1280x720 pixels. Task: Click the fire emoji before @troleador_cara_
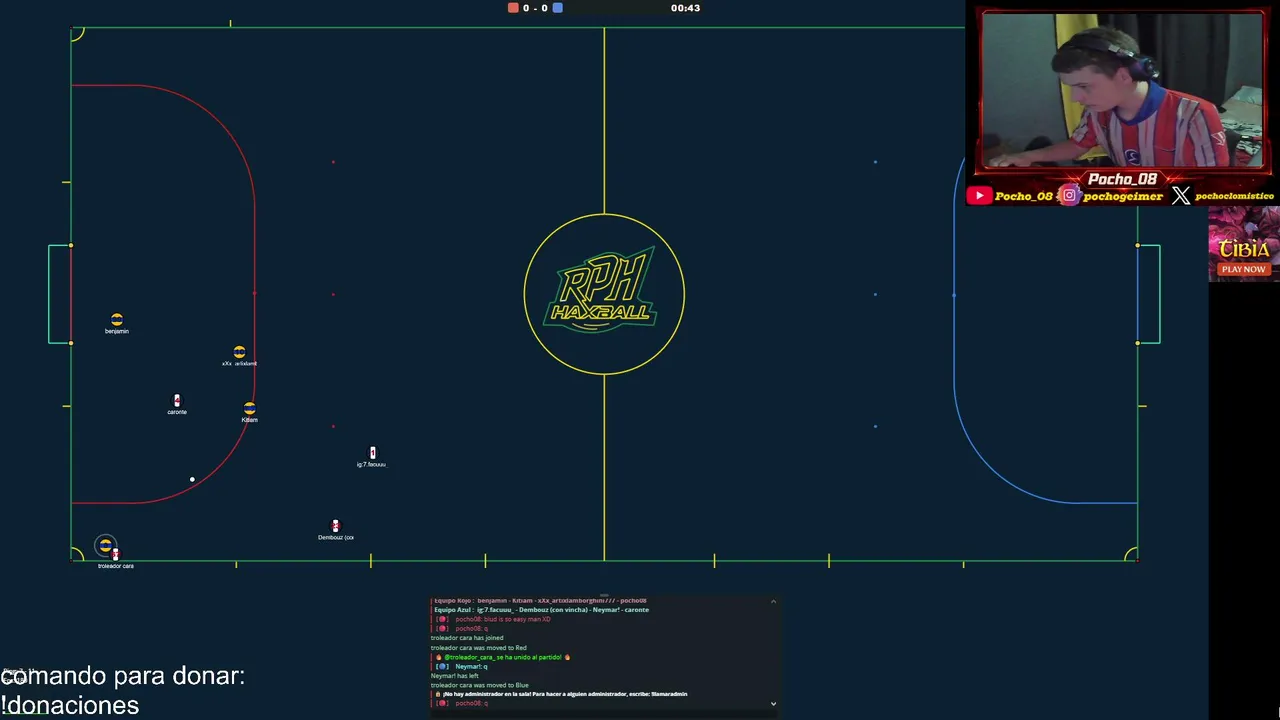click(438, 657)
